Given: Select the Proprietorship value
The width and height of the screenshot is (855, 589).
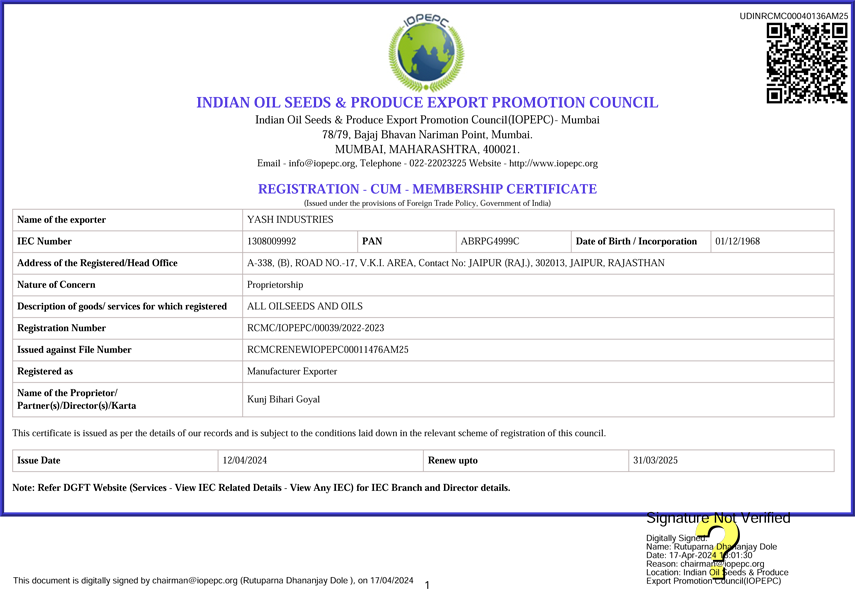Looking at the screenshot, I should [x=275, y=285].
